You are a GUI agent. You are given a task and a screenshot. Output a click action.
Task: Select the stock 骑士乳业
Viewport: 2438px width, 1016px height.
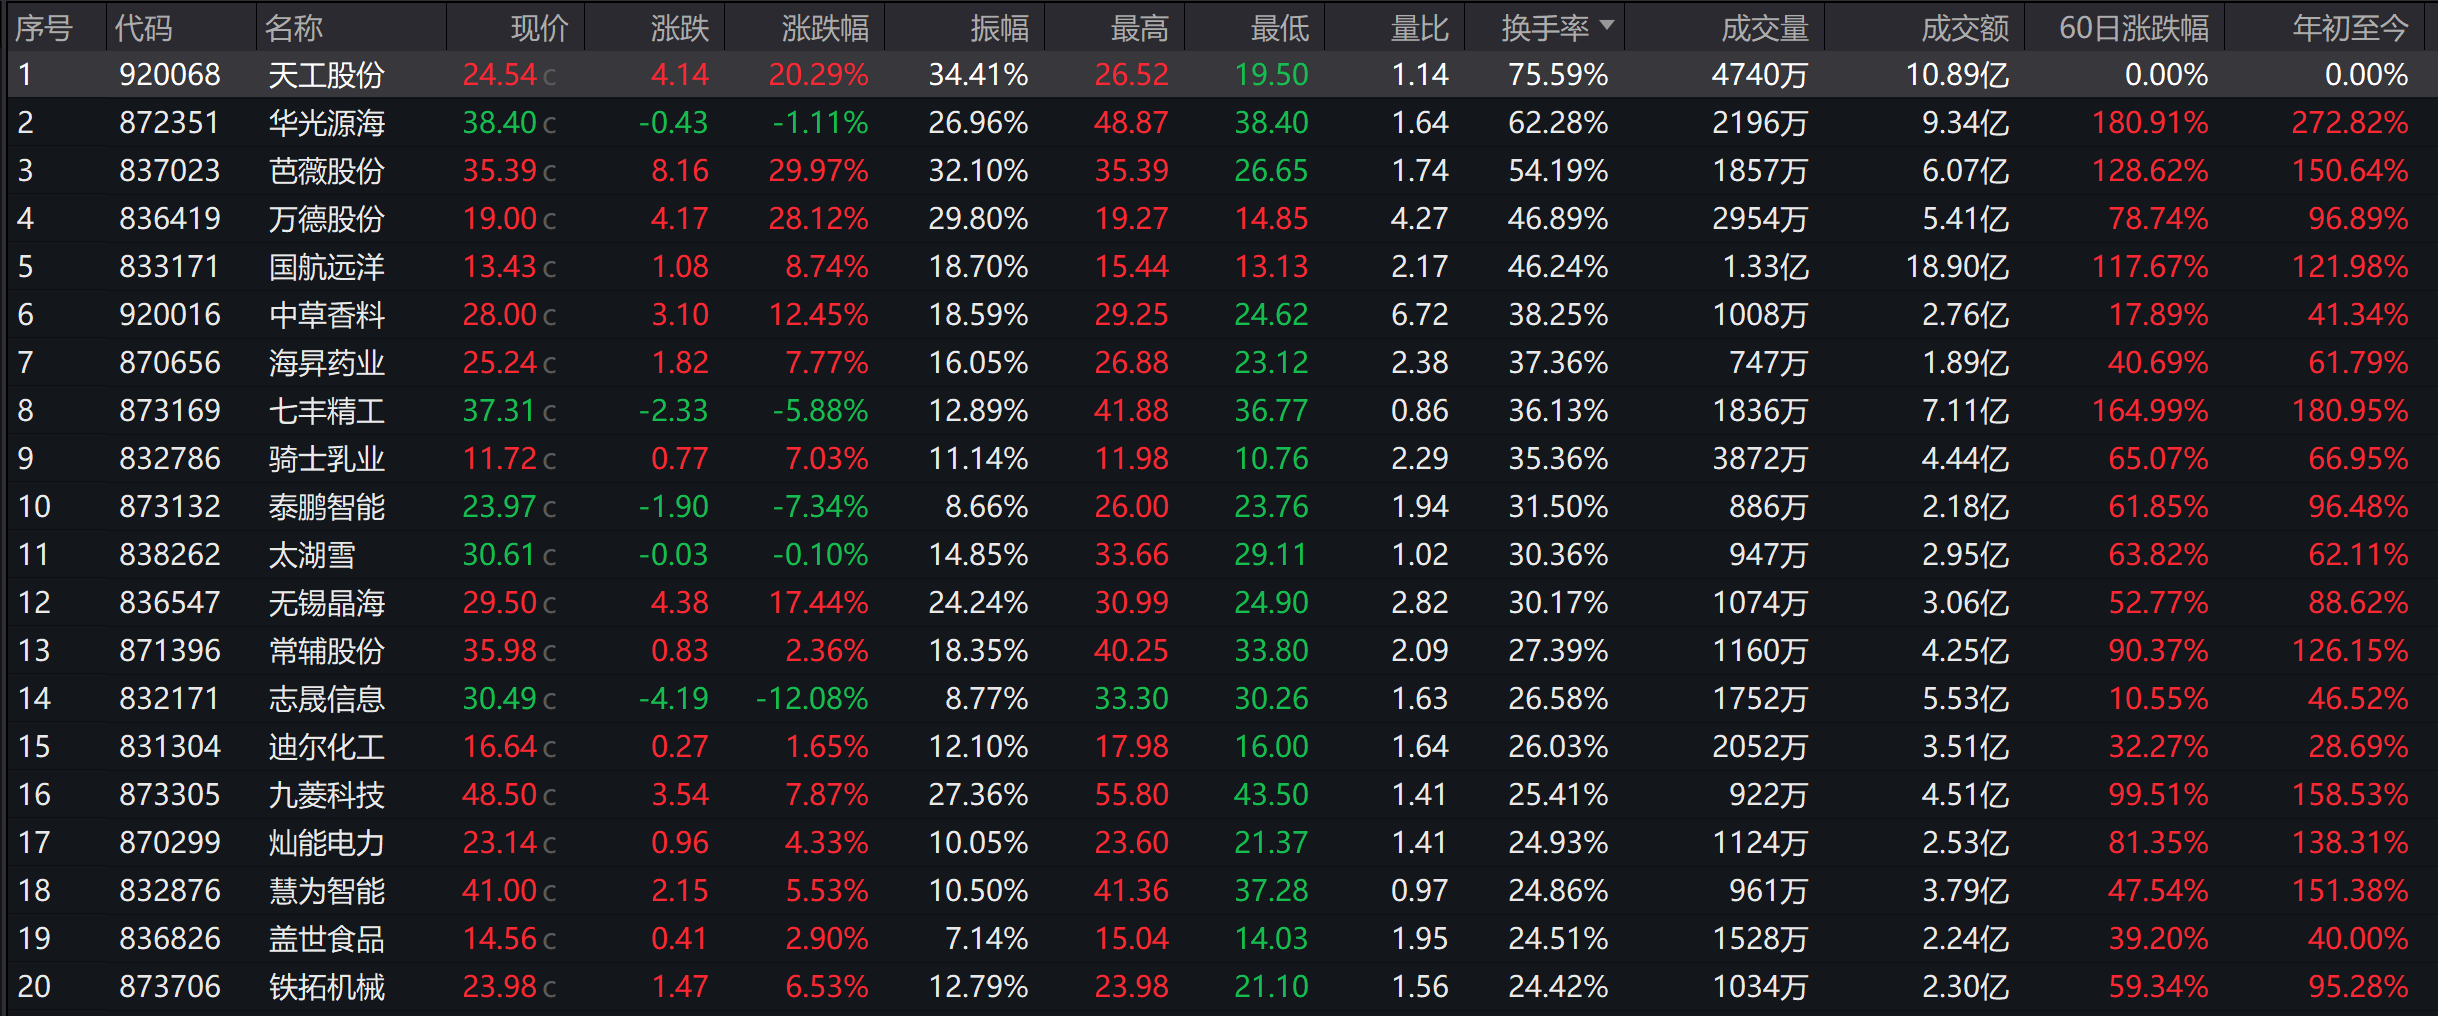point(327,459)
